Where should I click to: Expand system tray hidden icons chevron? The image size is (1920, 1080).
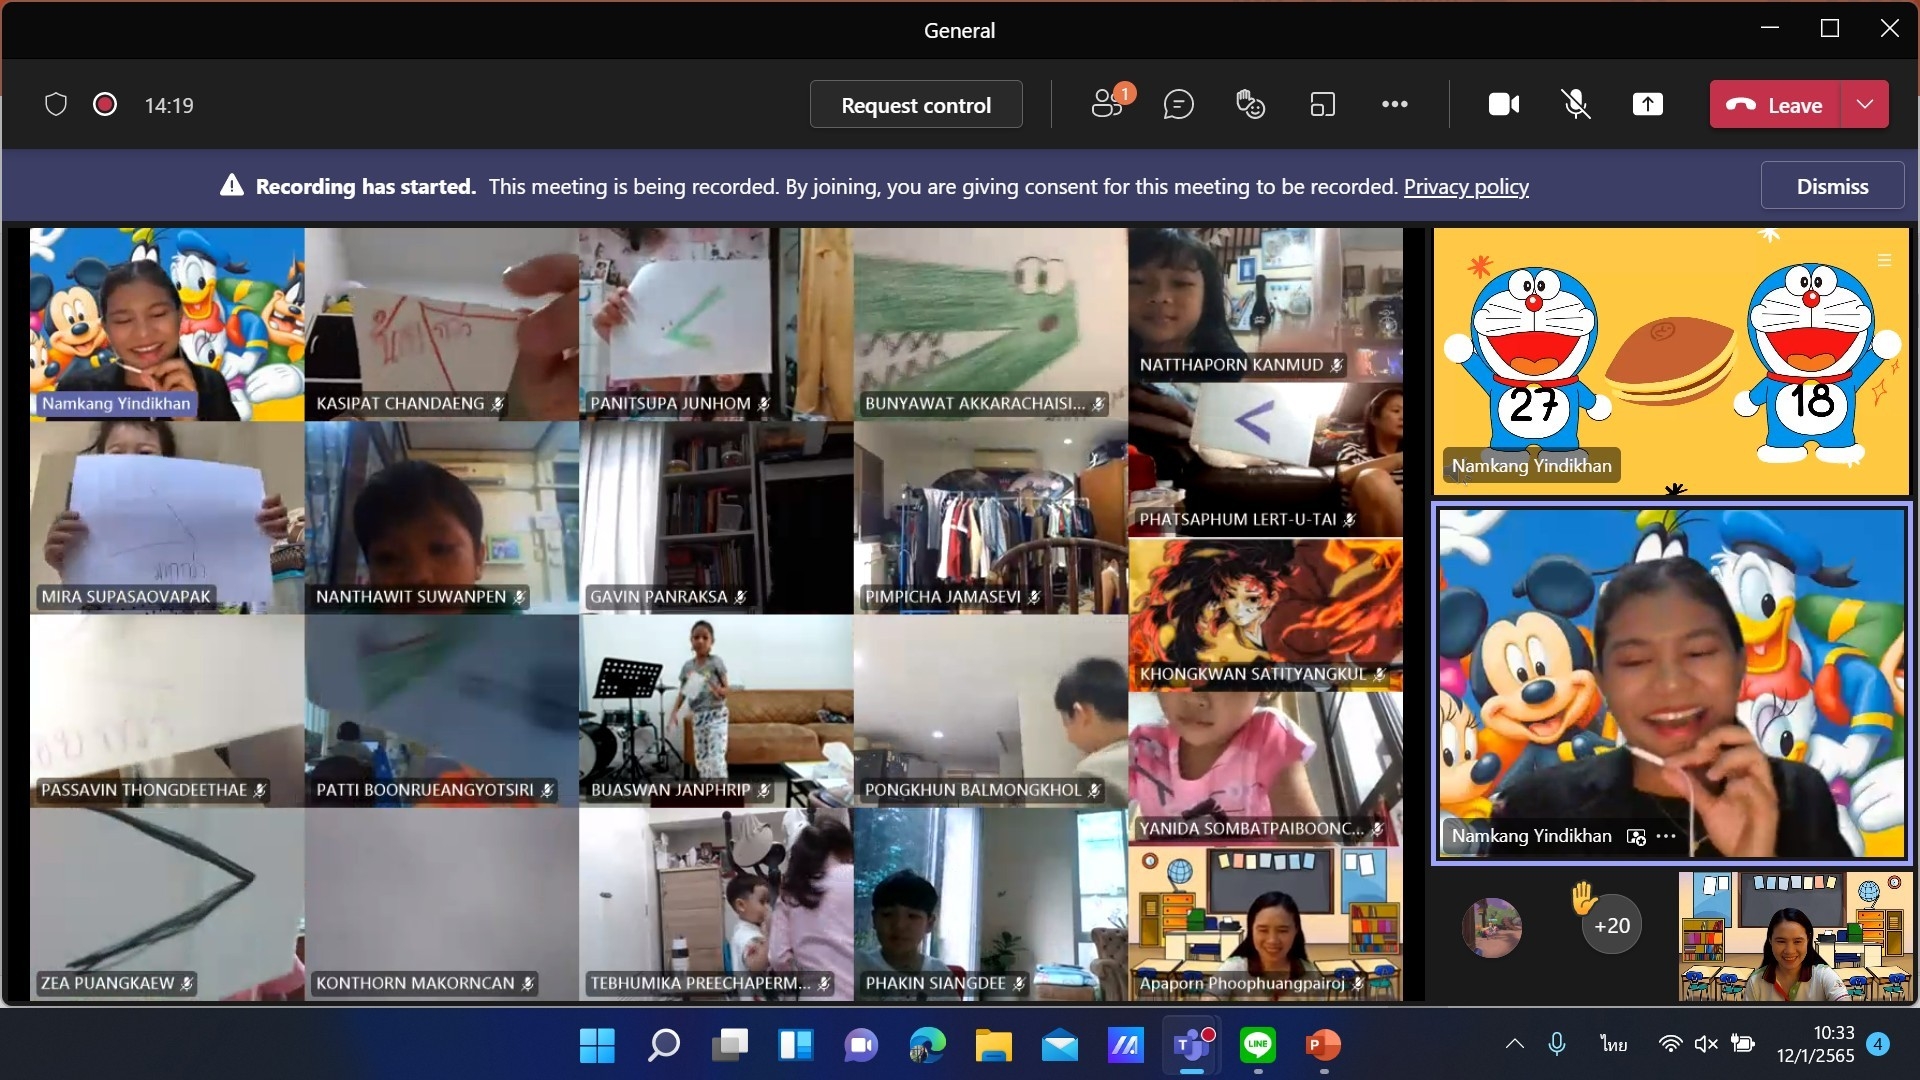click(x=1515, y=1044)
